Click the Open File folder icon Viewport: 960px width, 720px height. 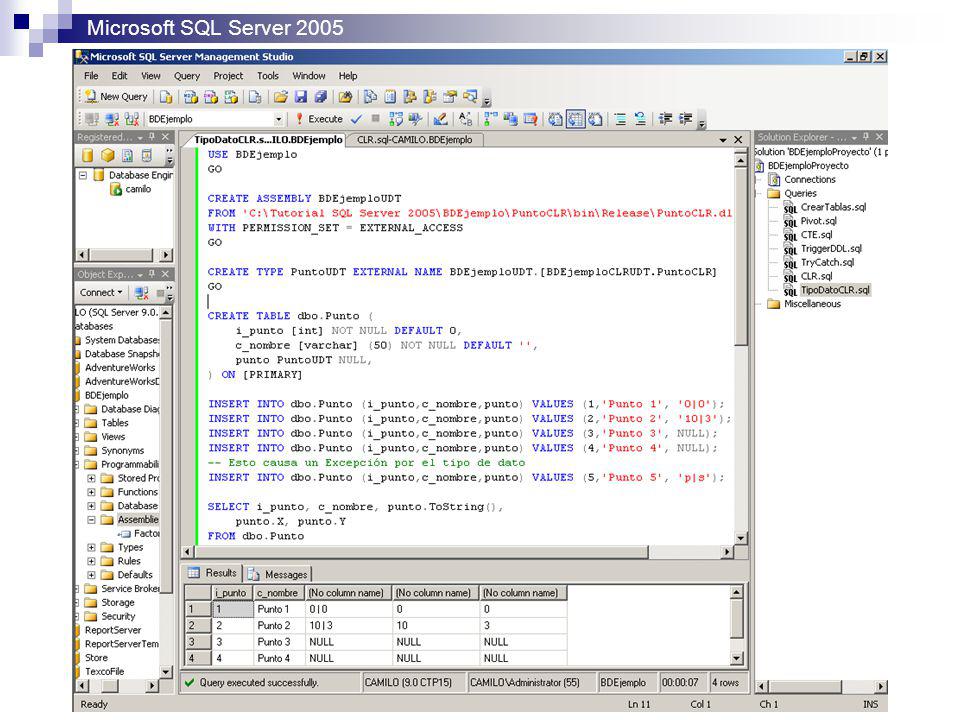281,97
